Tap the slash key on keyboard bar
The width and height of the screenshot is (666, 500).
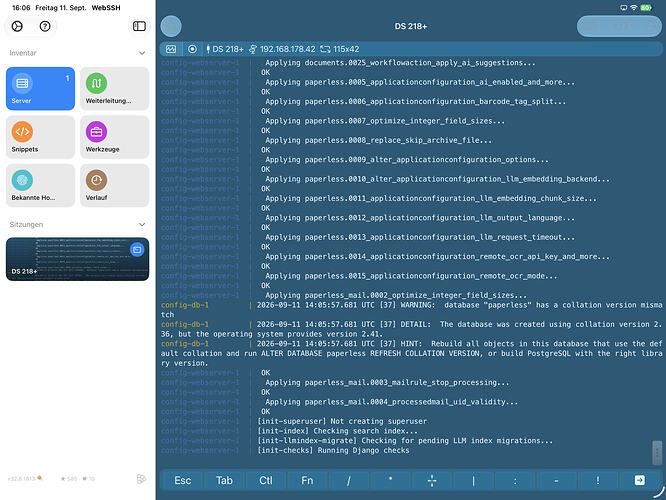point(348,480)
